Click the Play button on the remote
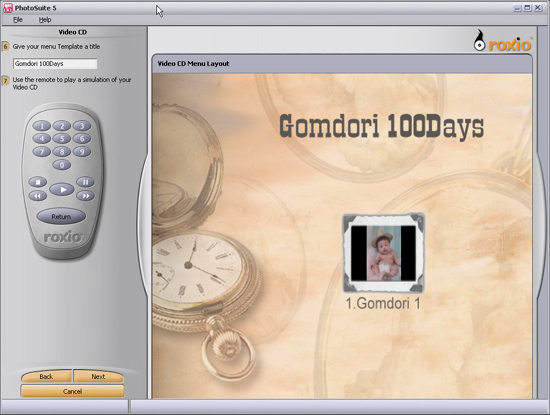The image size is (550, 415). 62,190
